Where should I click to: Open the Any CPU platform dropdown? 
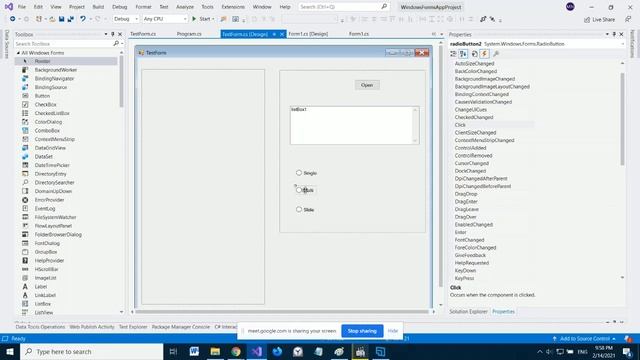click(x=165, y=19)
